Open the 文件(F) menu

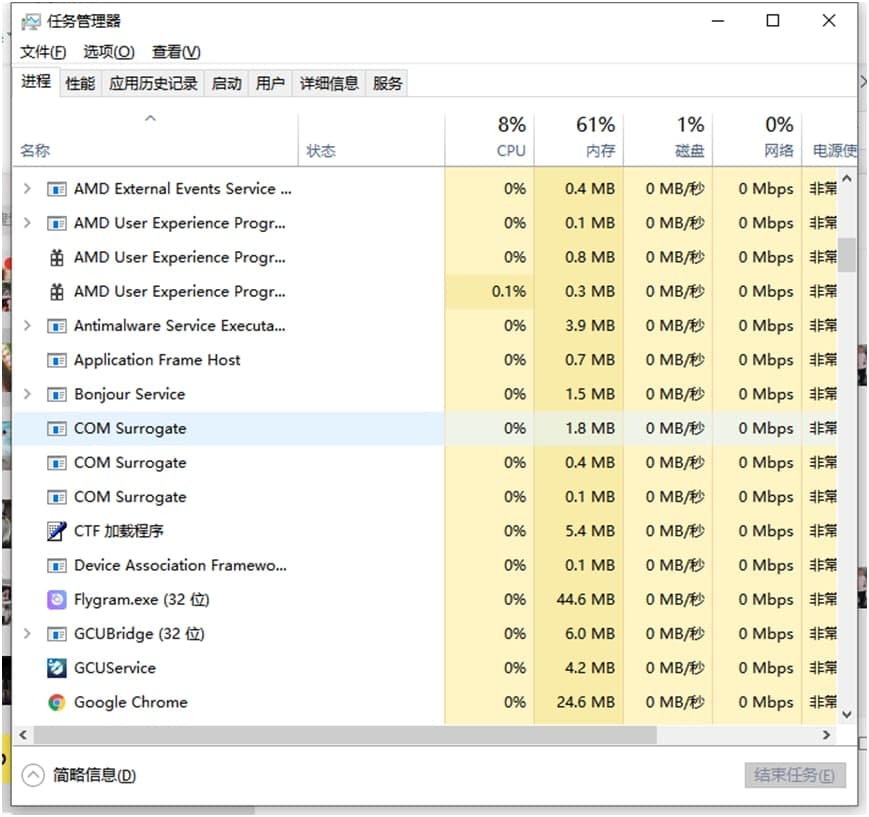click(x=43, y=52)
